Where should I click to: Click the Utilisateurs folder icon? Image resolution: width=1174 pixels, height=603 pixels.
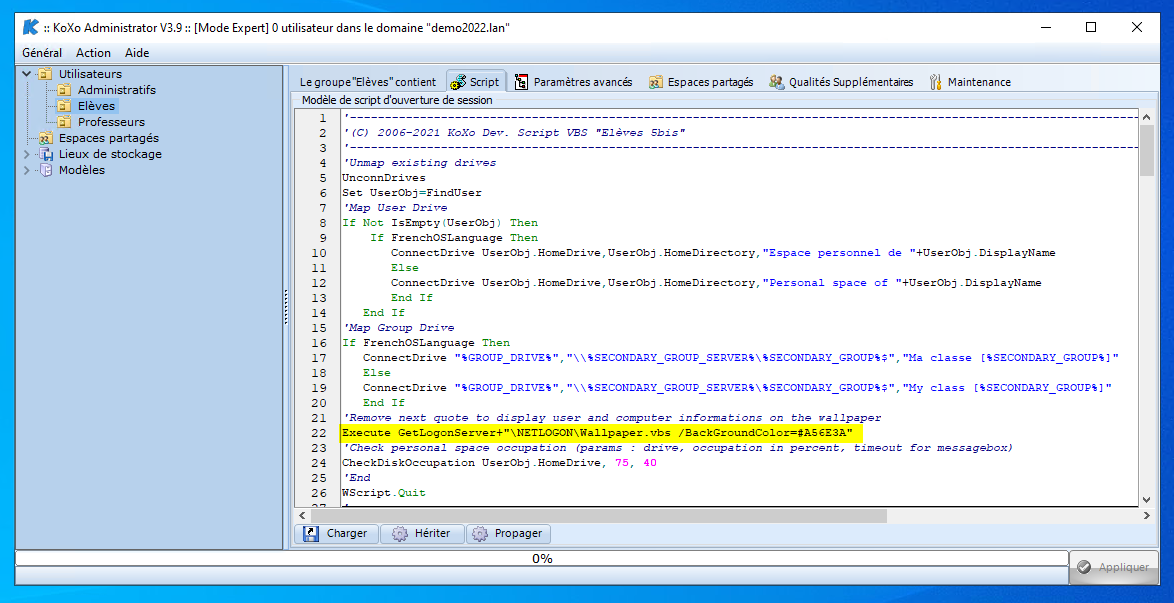46,74
